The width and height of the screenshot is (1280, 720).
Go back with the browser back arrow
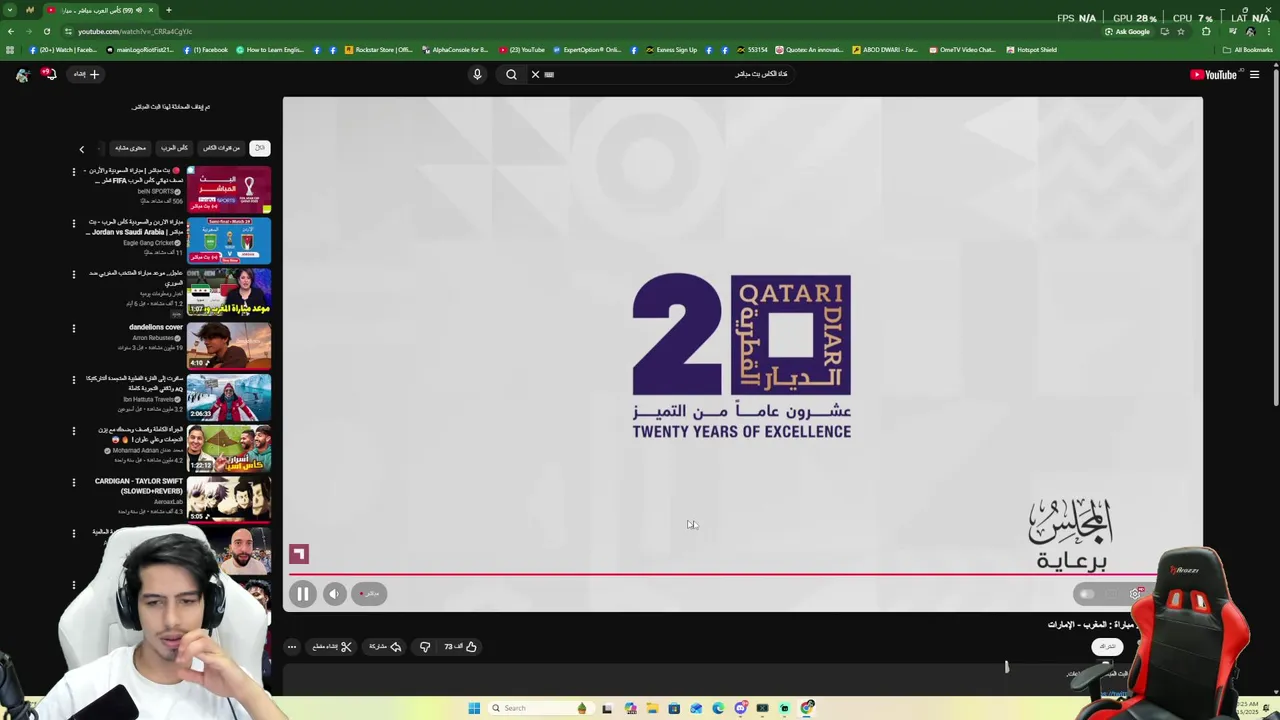click(10, 31)
